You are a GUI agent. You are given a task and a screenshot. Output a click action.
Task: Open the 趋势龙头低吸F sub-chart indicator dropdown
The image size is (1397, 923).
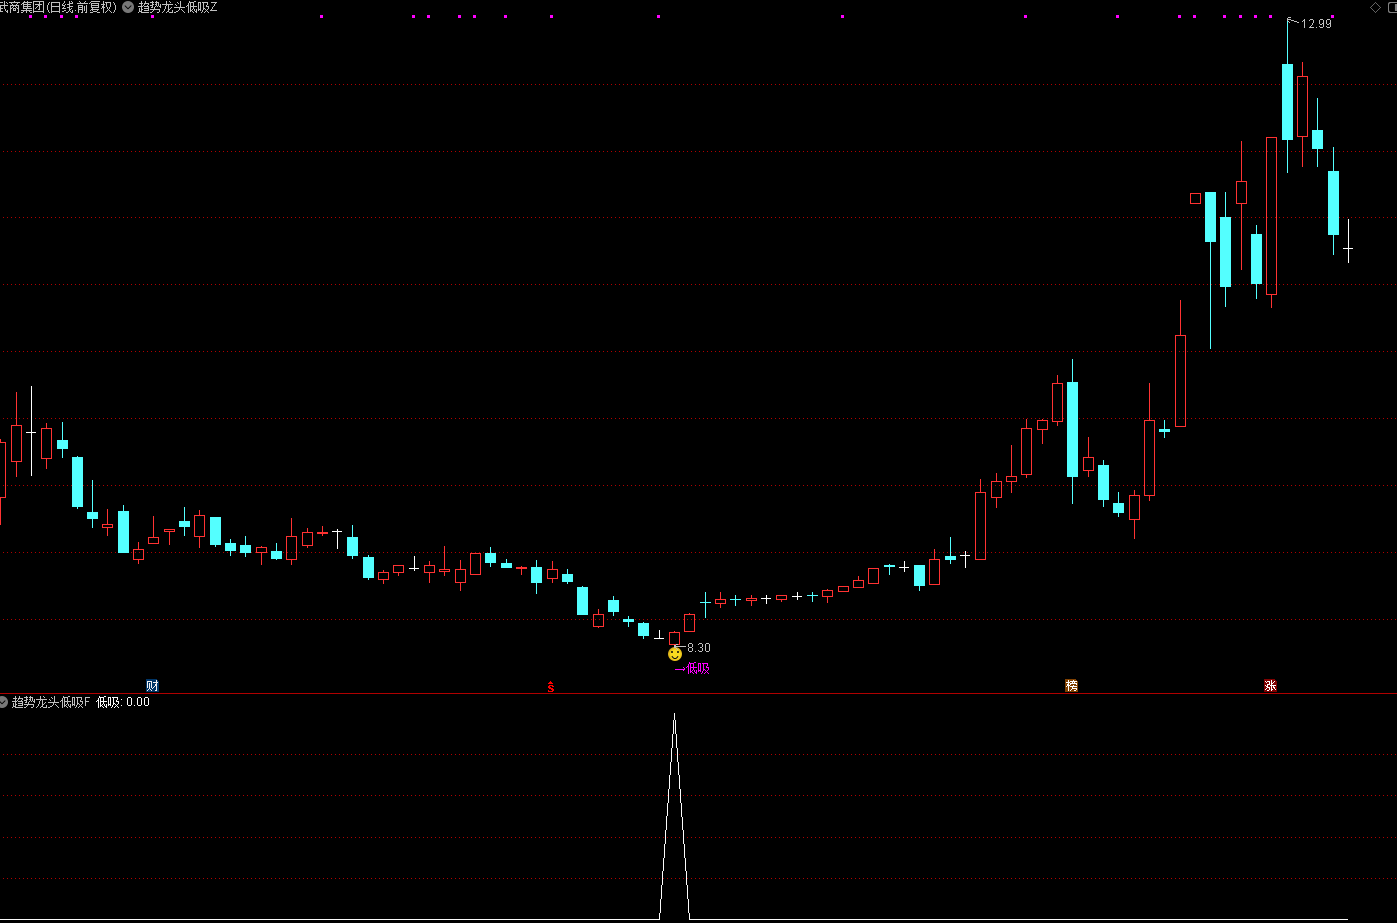[4, 702]
